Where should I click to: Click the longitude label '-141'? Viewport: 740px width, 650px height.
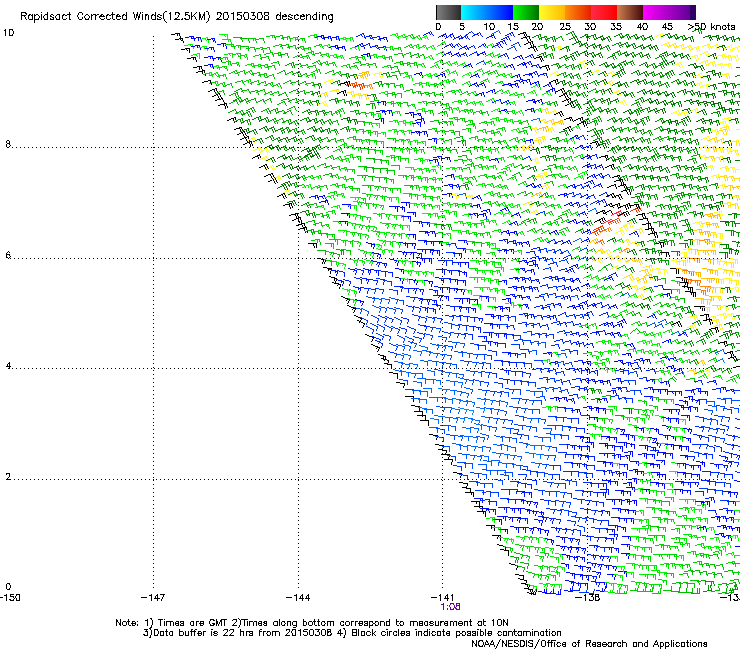[442, 598]
